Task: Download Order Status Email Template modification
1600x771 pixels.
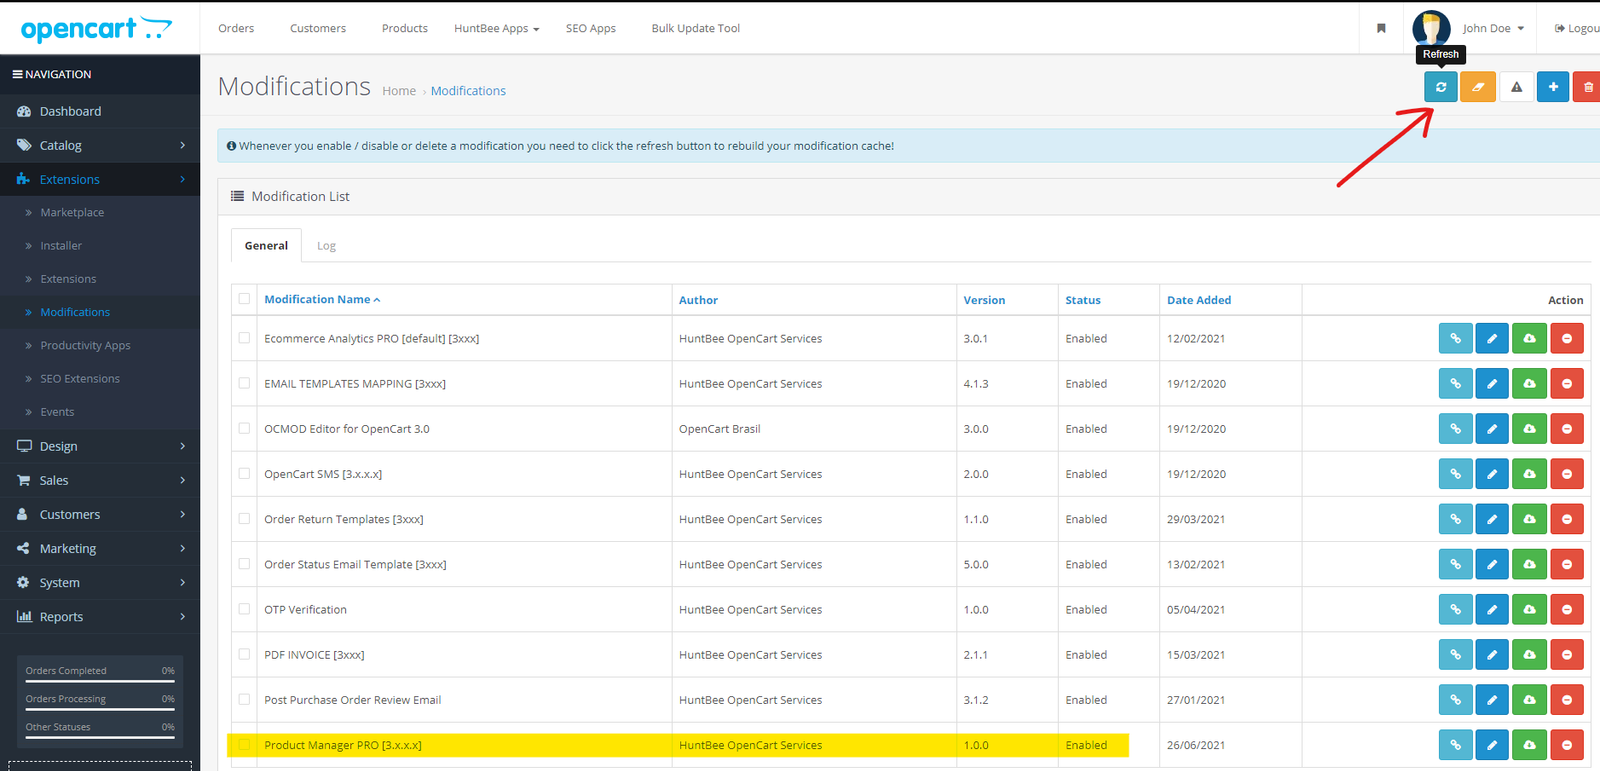Action: tap(1529, 564)
